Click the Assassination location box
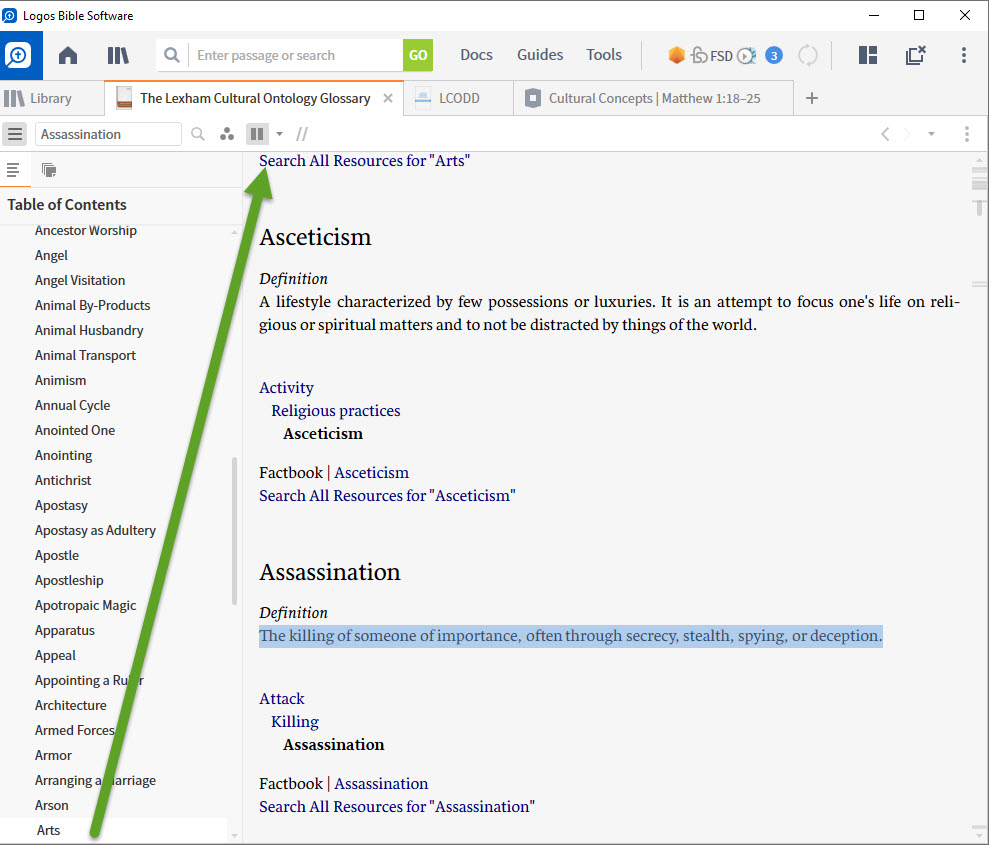989x845 pixels. pyautogui.click(x=108, y=134)
